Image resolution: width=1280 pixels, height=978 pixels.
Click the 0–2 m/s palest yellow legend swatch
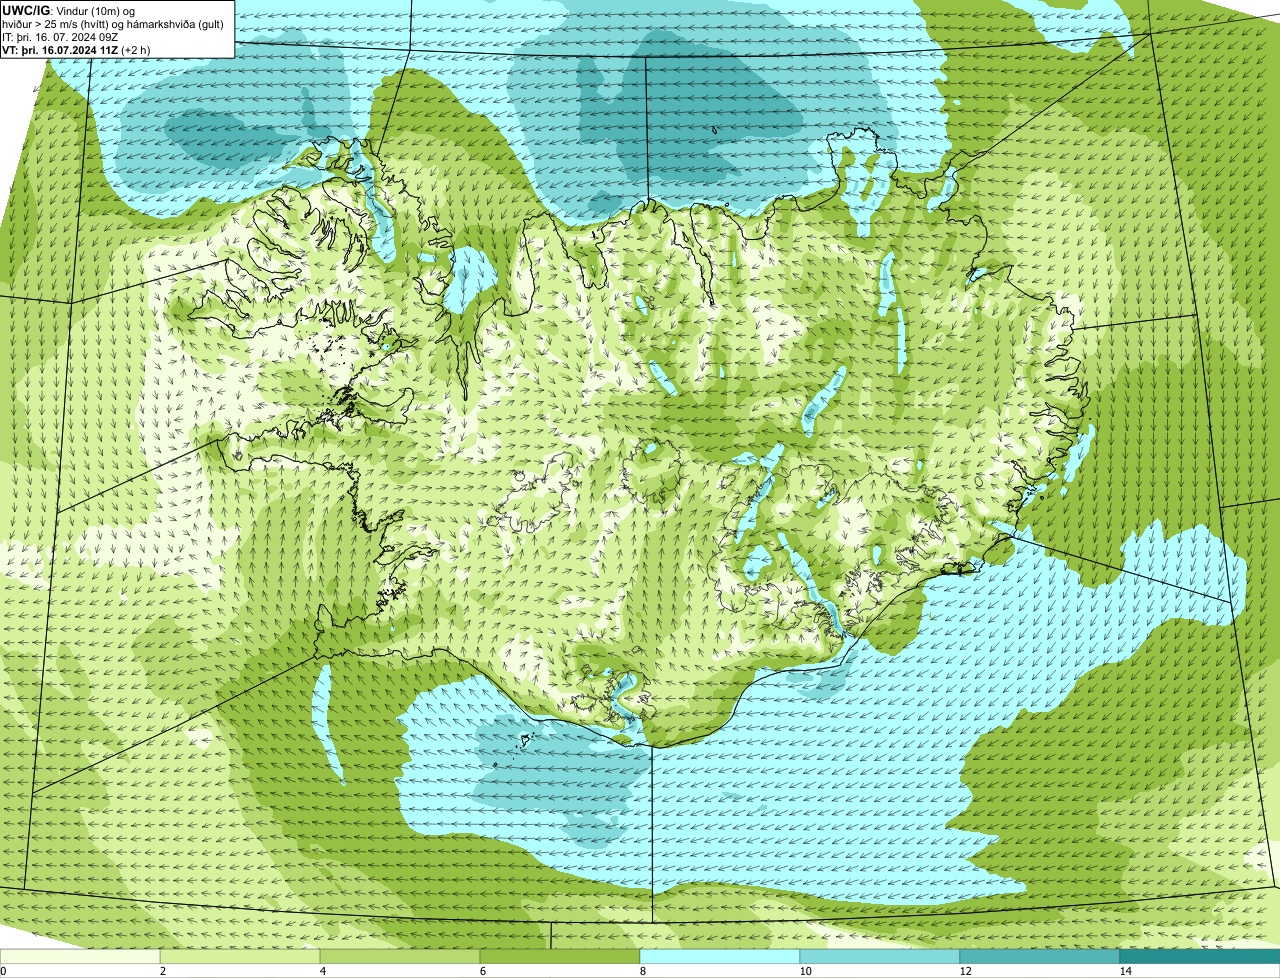(x=80, y=957)
